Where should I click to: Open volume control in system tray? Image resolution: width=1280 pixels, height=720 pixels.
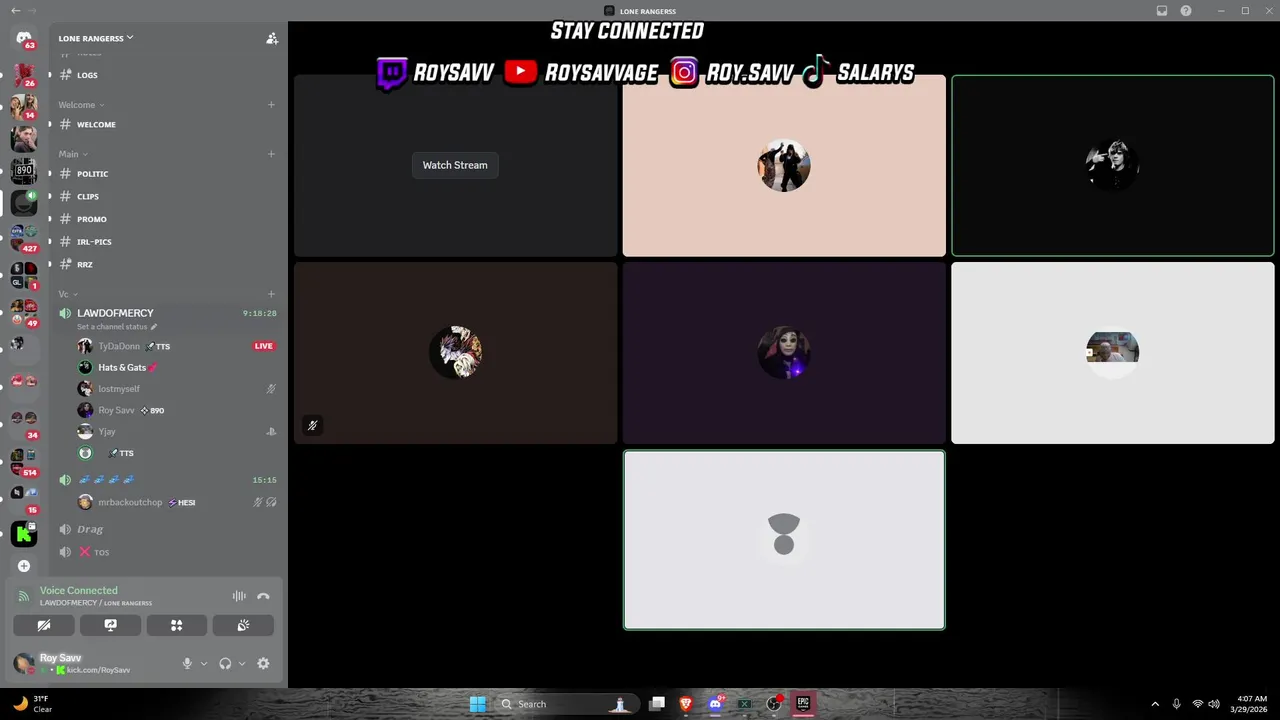pyautogui.click(x=1214, y=704)
